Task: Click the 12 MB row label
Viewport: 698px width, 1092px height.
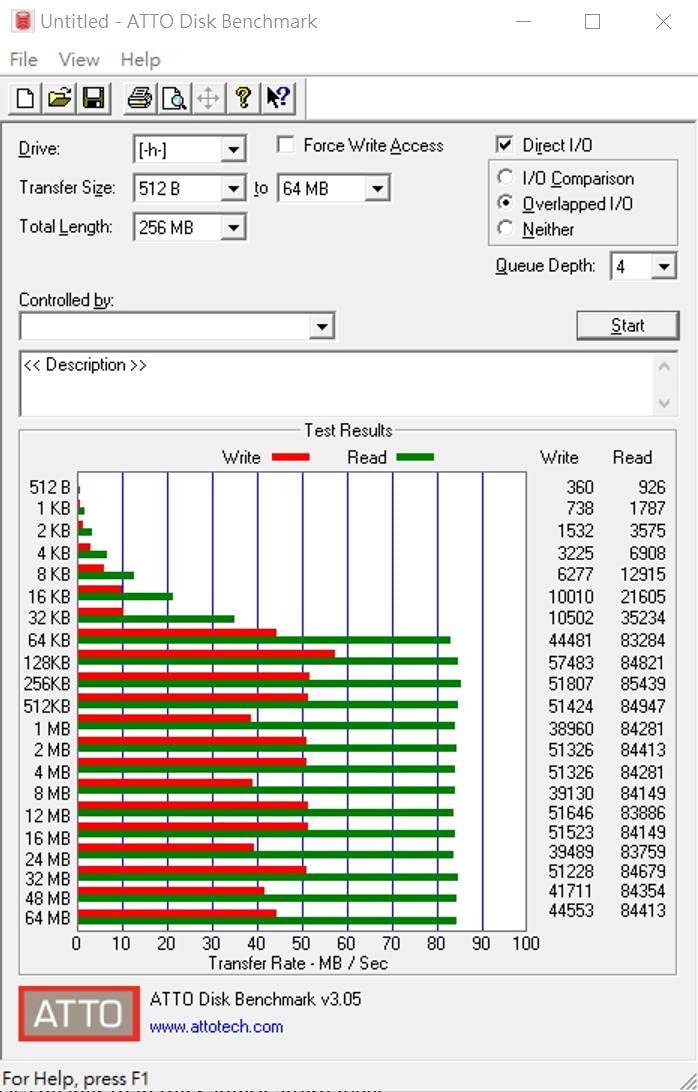Action: coord(47,815)
